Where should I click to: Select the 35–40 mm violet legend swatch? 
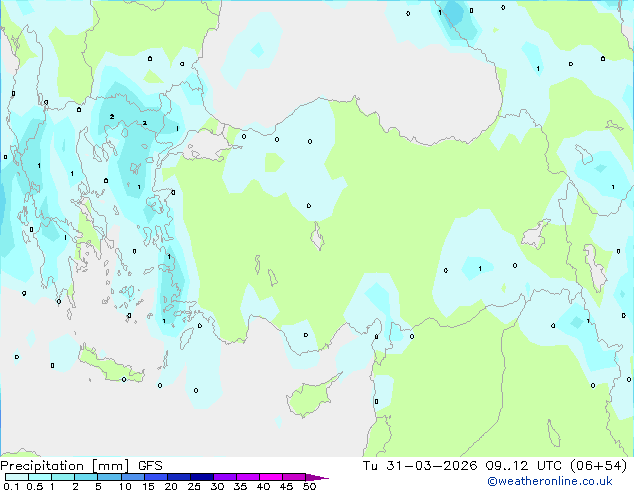(248, 477)
